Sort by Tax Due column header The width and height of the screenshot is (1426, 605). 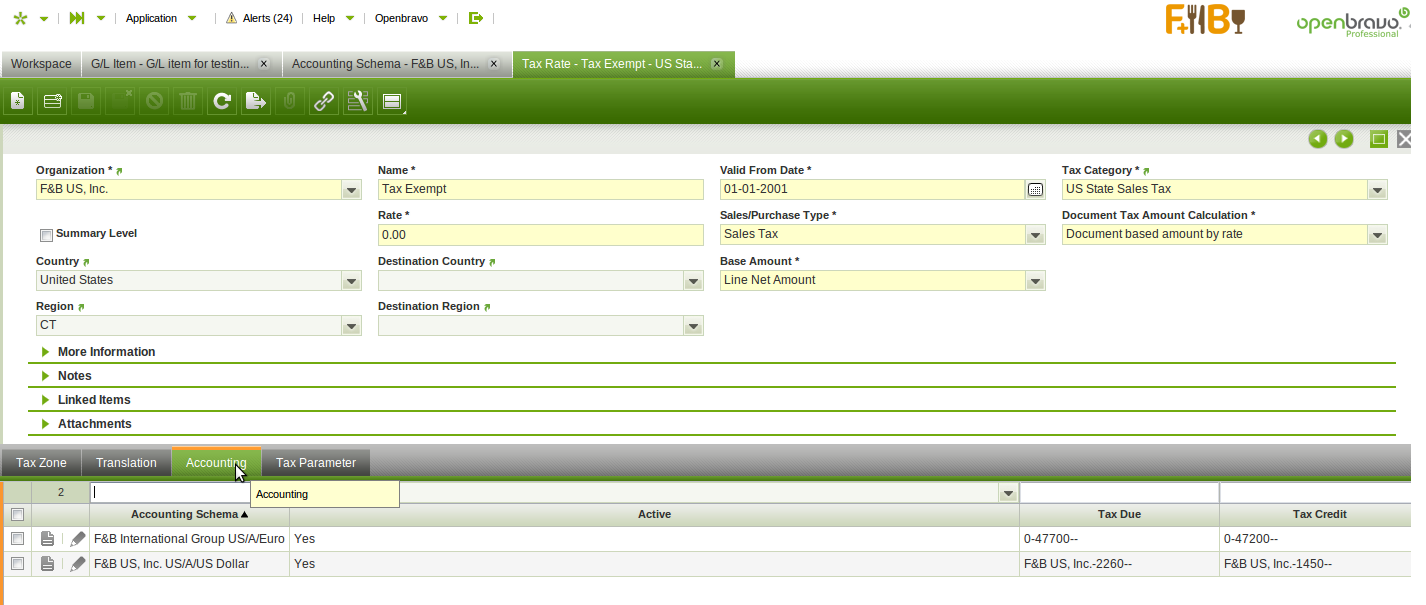[1119, 515]
